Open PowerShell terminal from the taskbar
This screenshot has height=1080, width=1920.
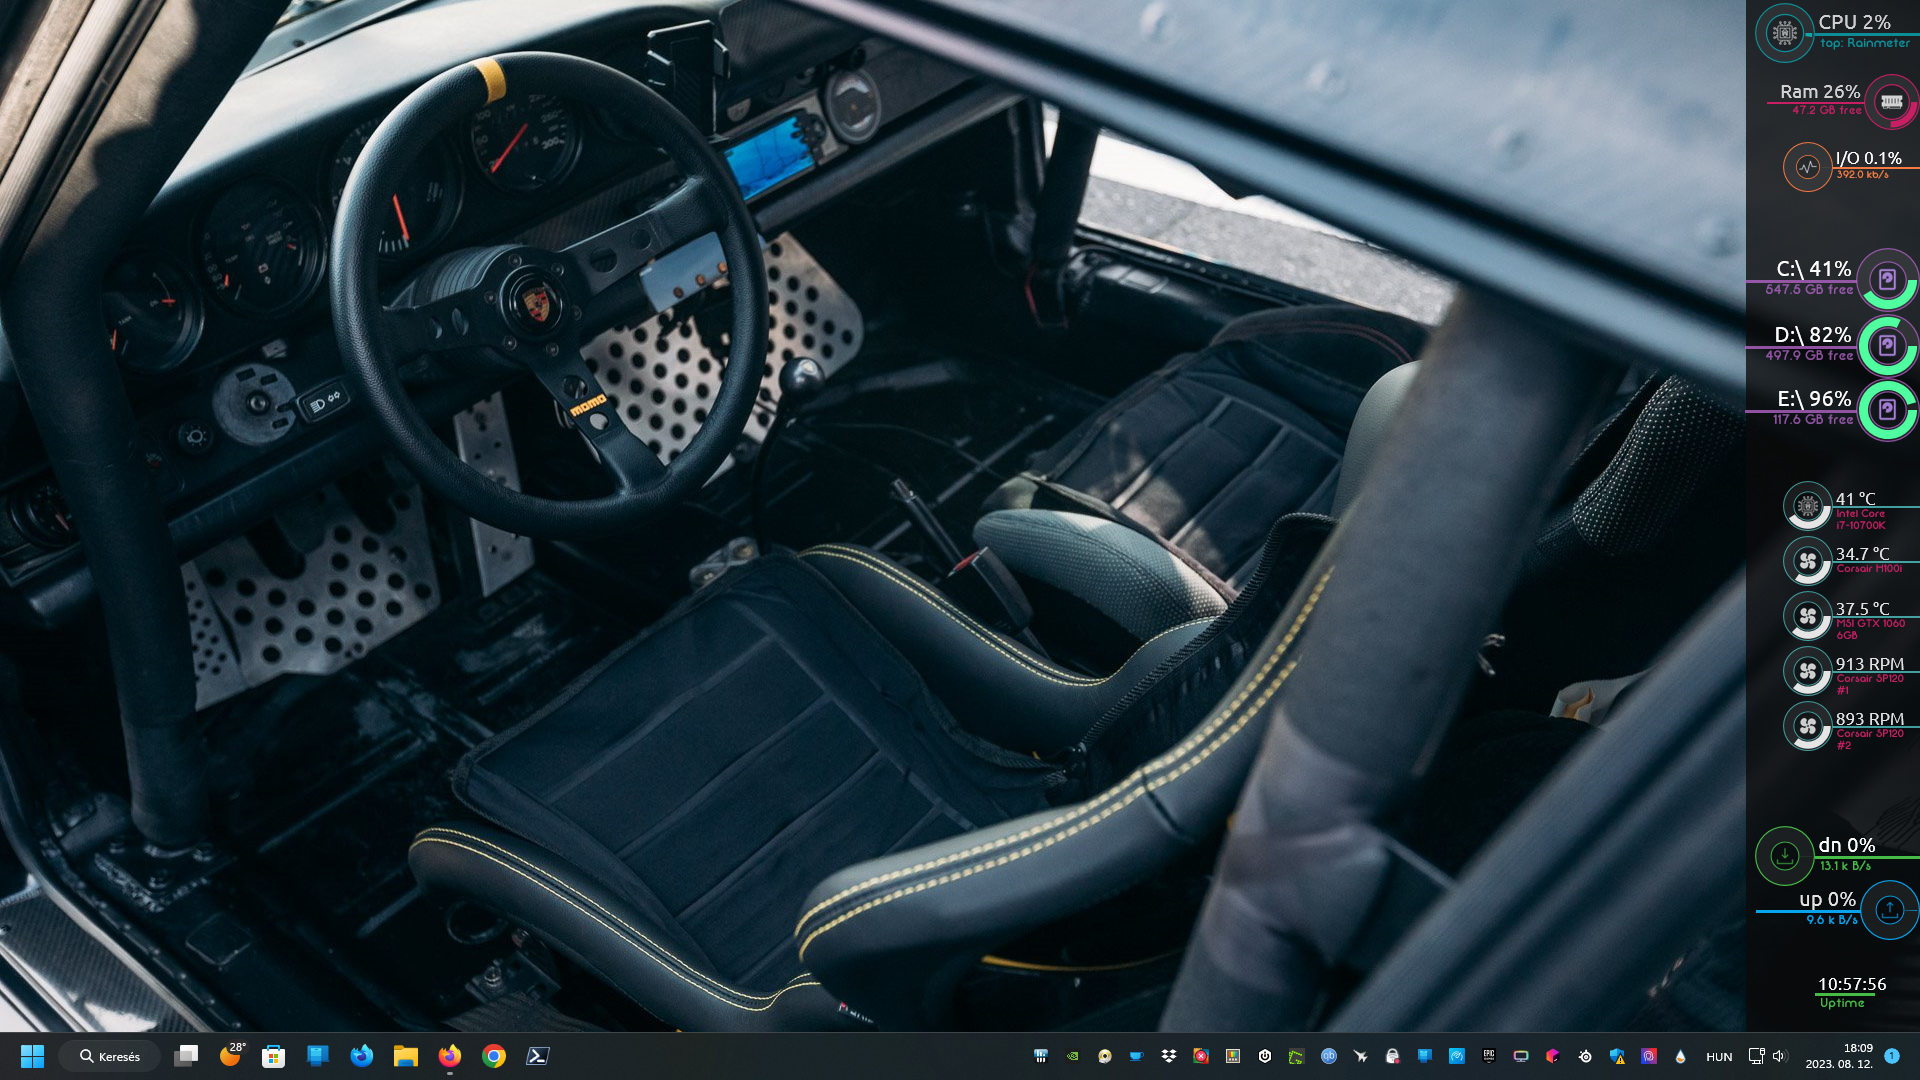pyautogui.click(x=537, y=1056)
